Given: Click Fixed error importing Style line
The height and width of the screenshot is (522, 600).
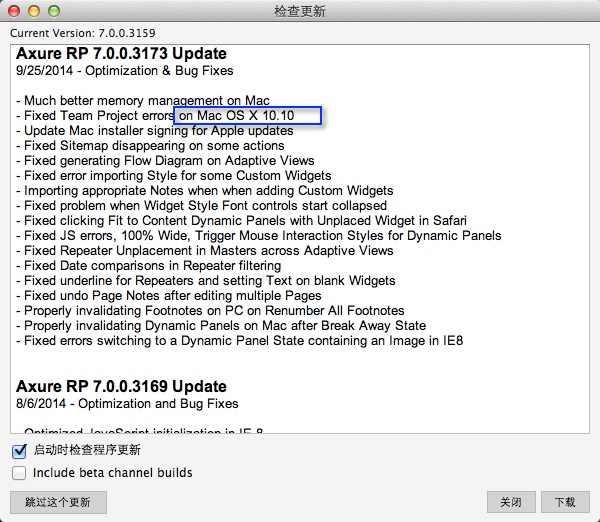Looking at the screenshot, I should click(174, 176).
